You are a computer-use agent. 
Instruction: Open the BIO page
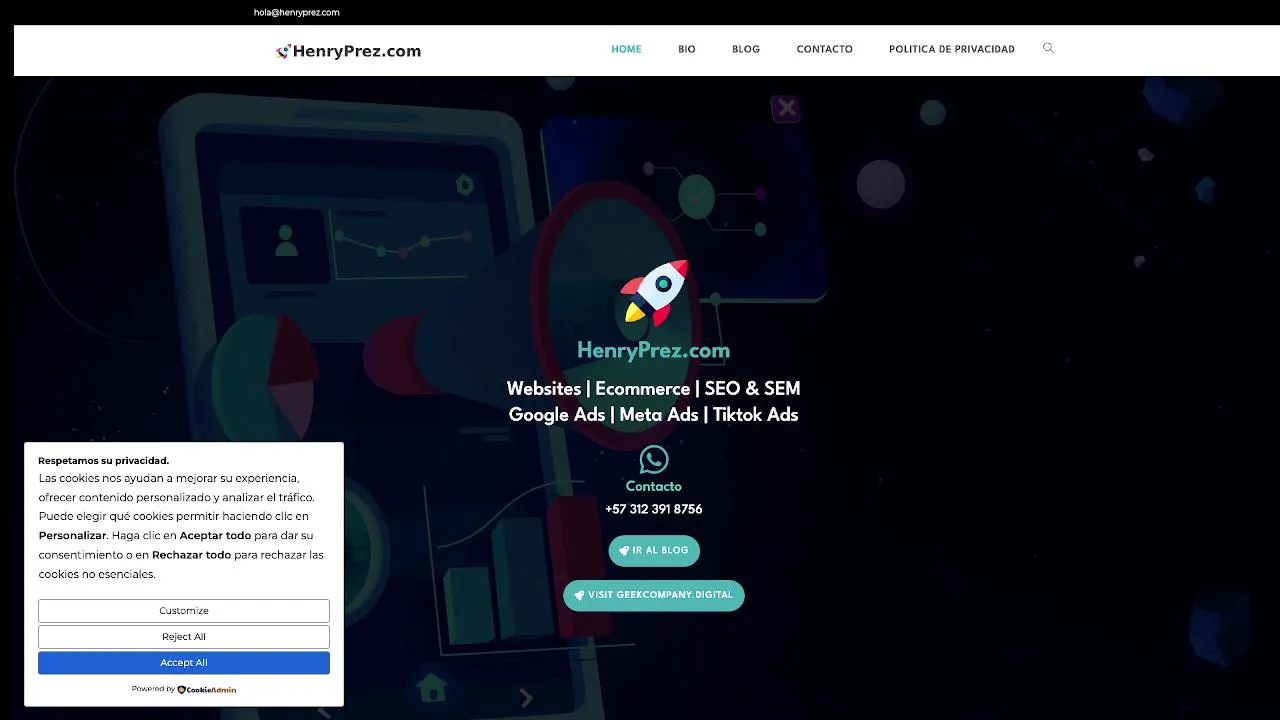click(687, 49)
